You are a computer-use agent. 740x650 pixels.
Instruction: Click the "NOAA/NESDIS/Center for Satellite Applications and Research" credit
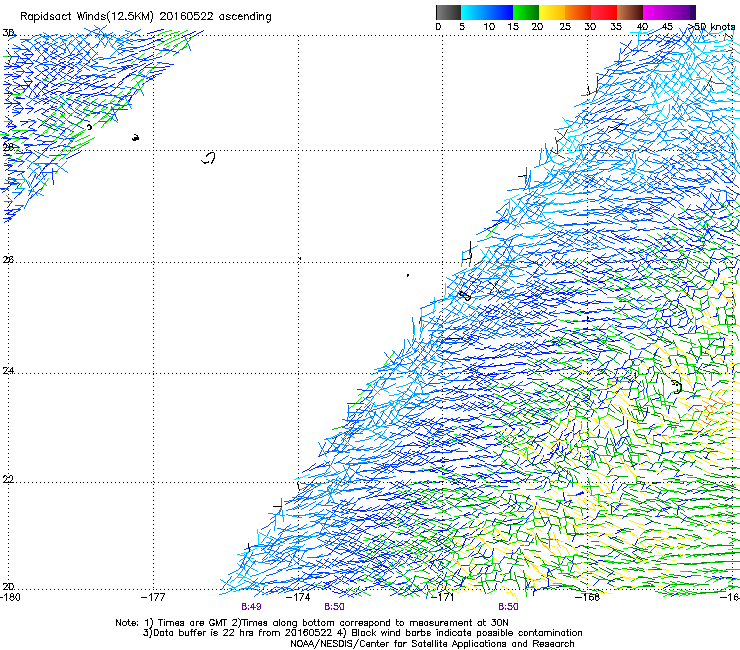(432, 644)
